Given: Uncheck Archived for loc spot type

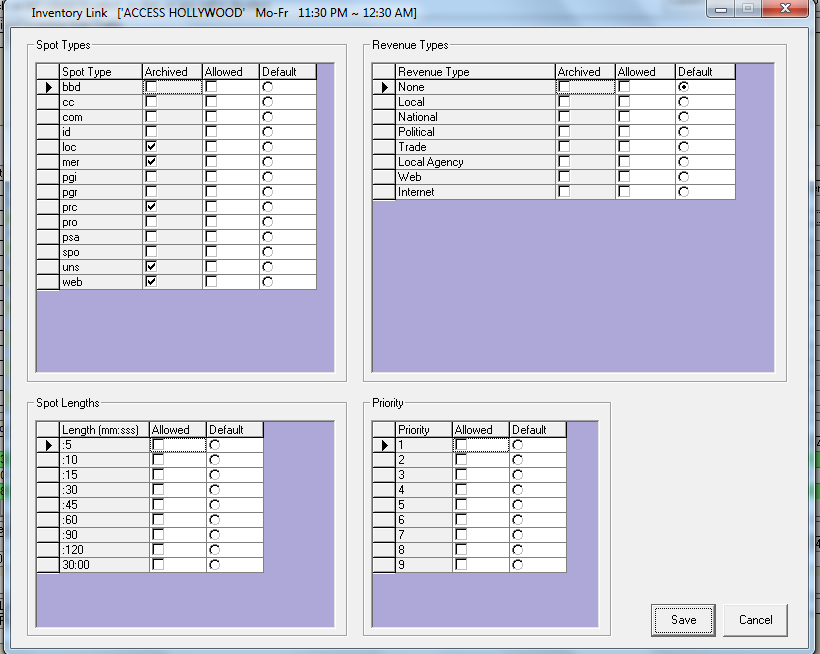Looking at the screenshot, I should [x=151, y=147].
